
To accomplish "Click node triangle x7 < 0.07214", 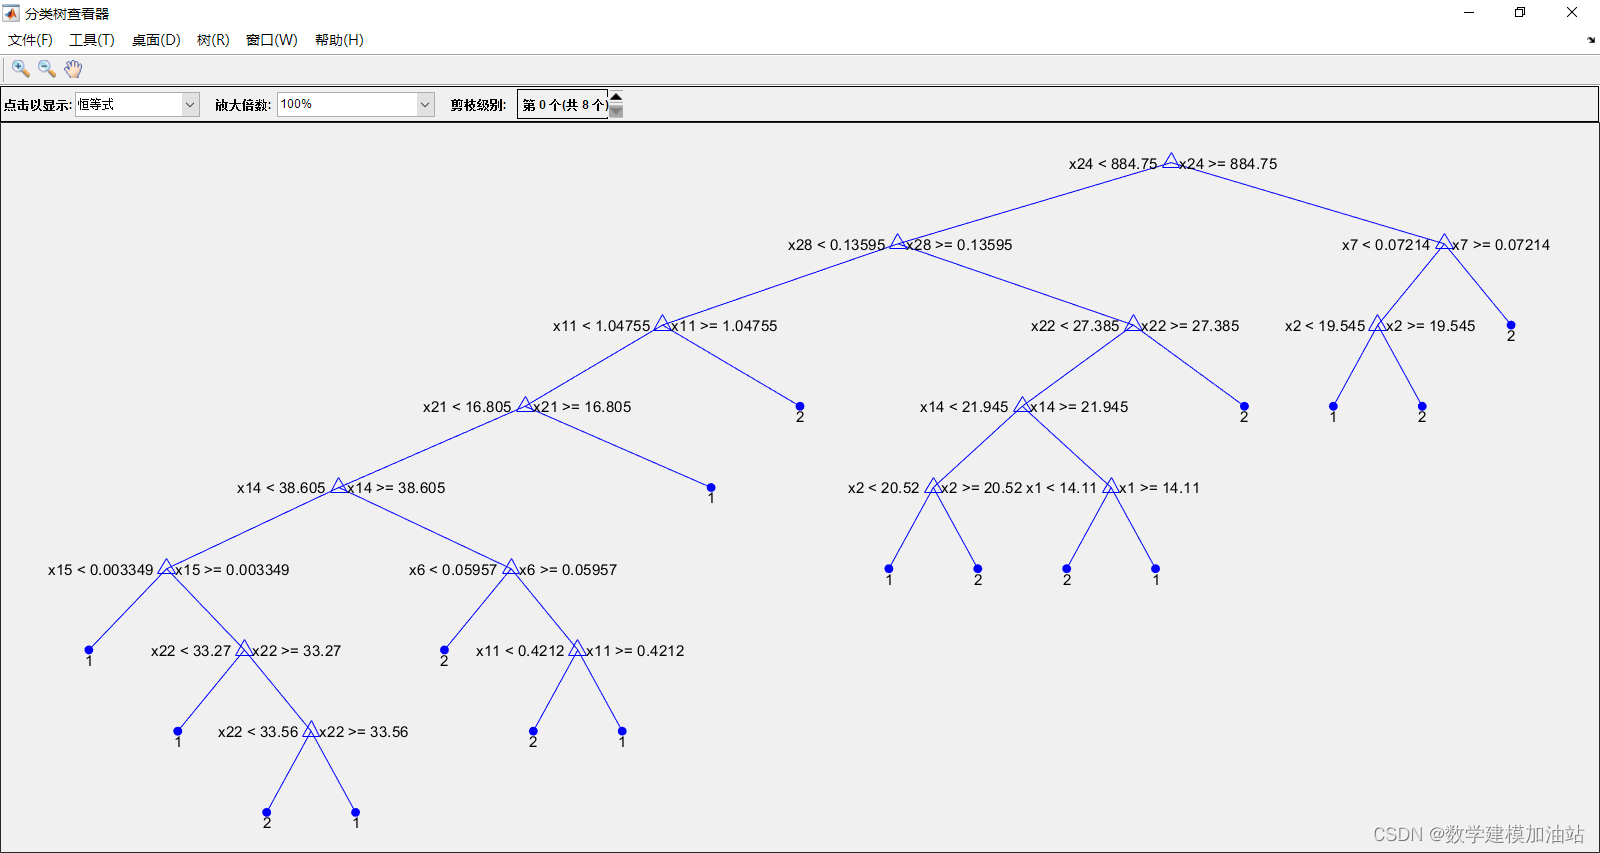I will point(1444,241).
